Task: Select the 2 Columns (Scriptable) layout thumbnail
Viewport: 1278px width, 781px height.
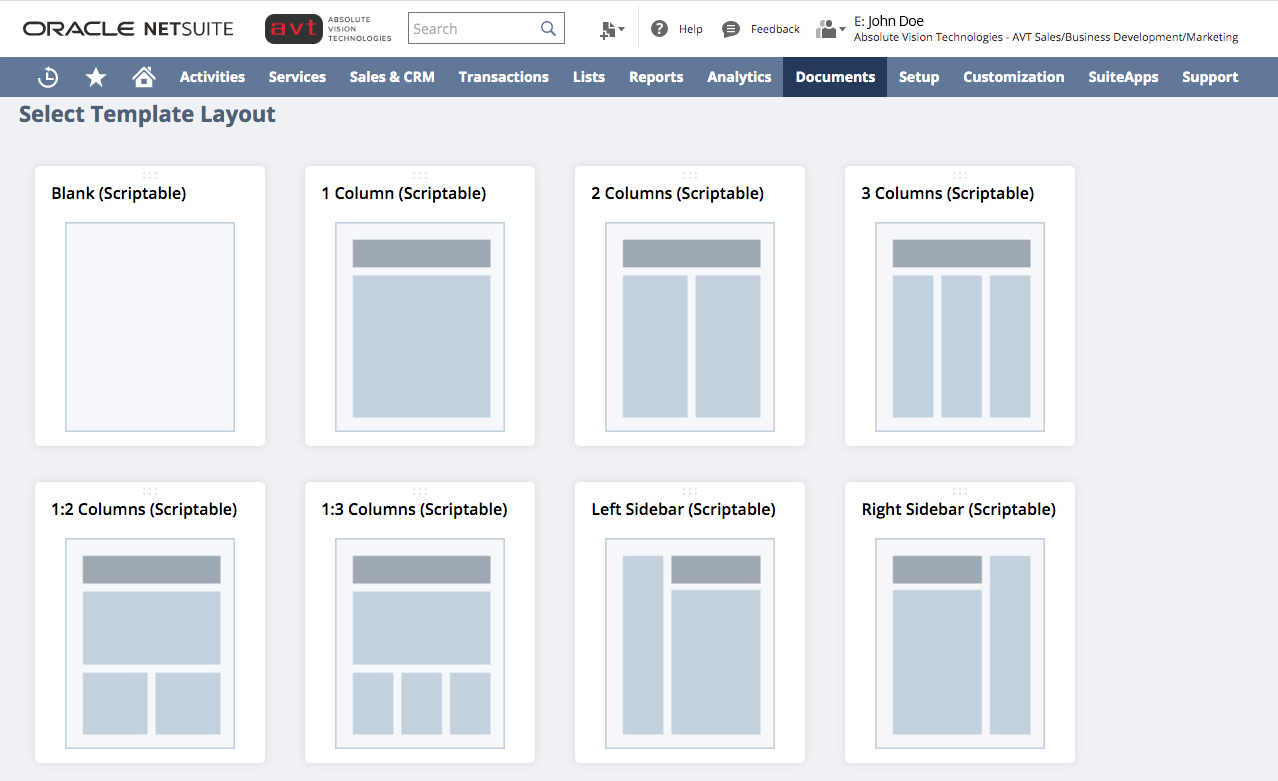Action: pos(689,327)
